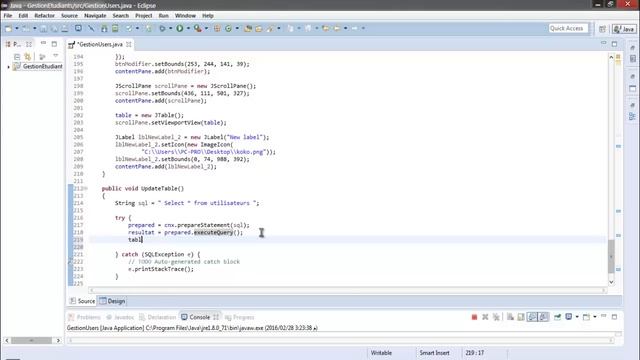The width and height of the screenshot is (640, 360).
Task: Click the green Run button
Action: (180, 29)
